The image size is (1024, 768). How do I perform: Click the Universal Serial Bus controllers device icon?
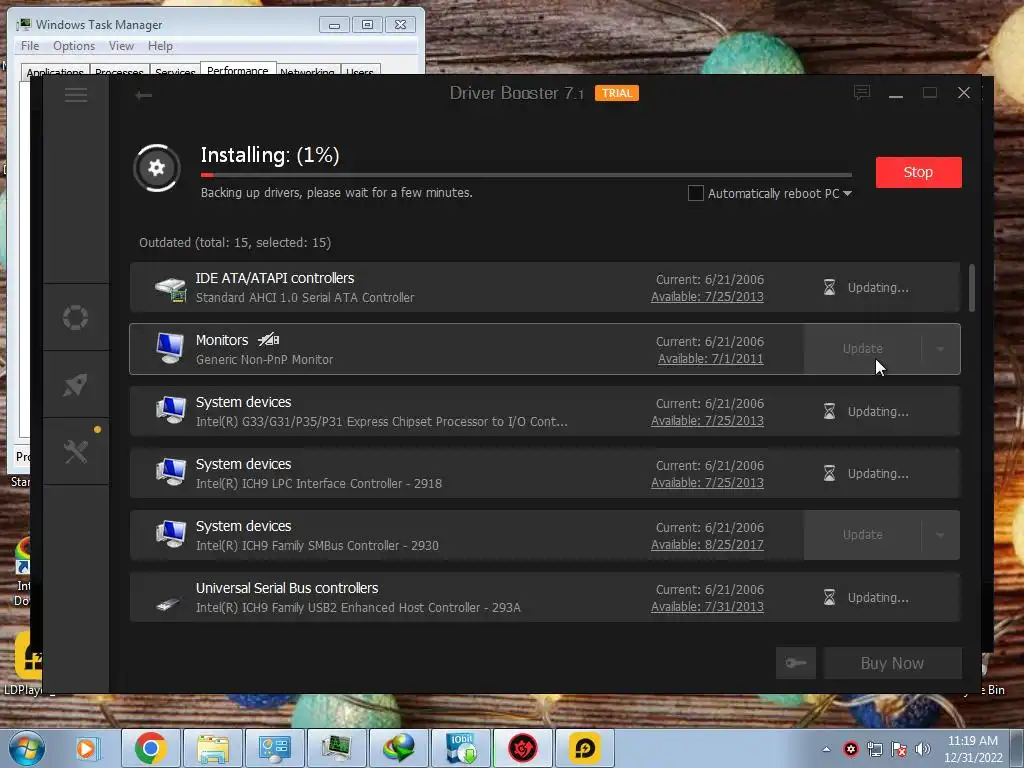point(169,604)
